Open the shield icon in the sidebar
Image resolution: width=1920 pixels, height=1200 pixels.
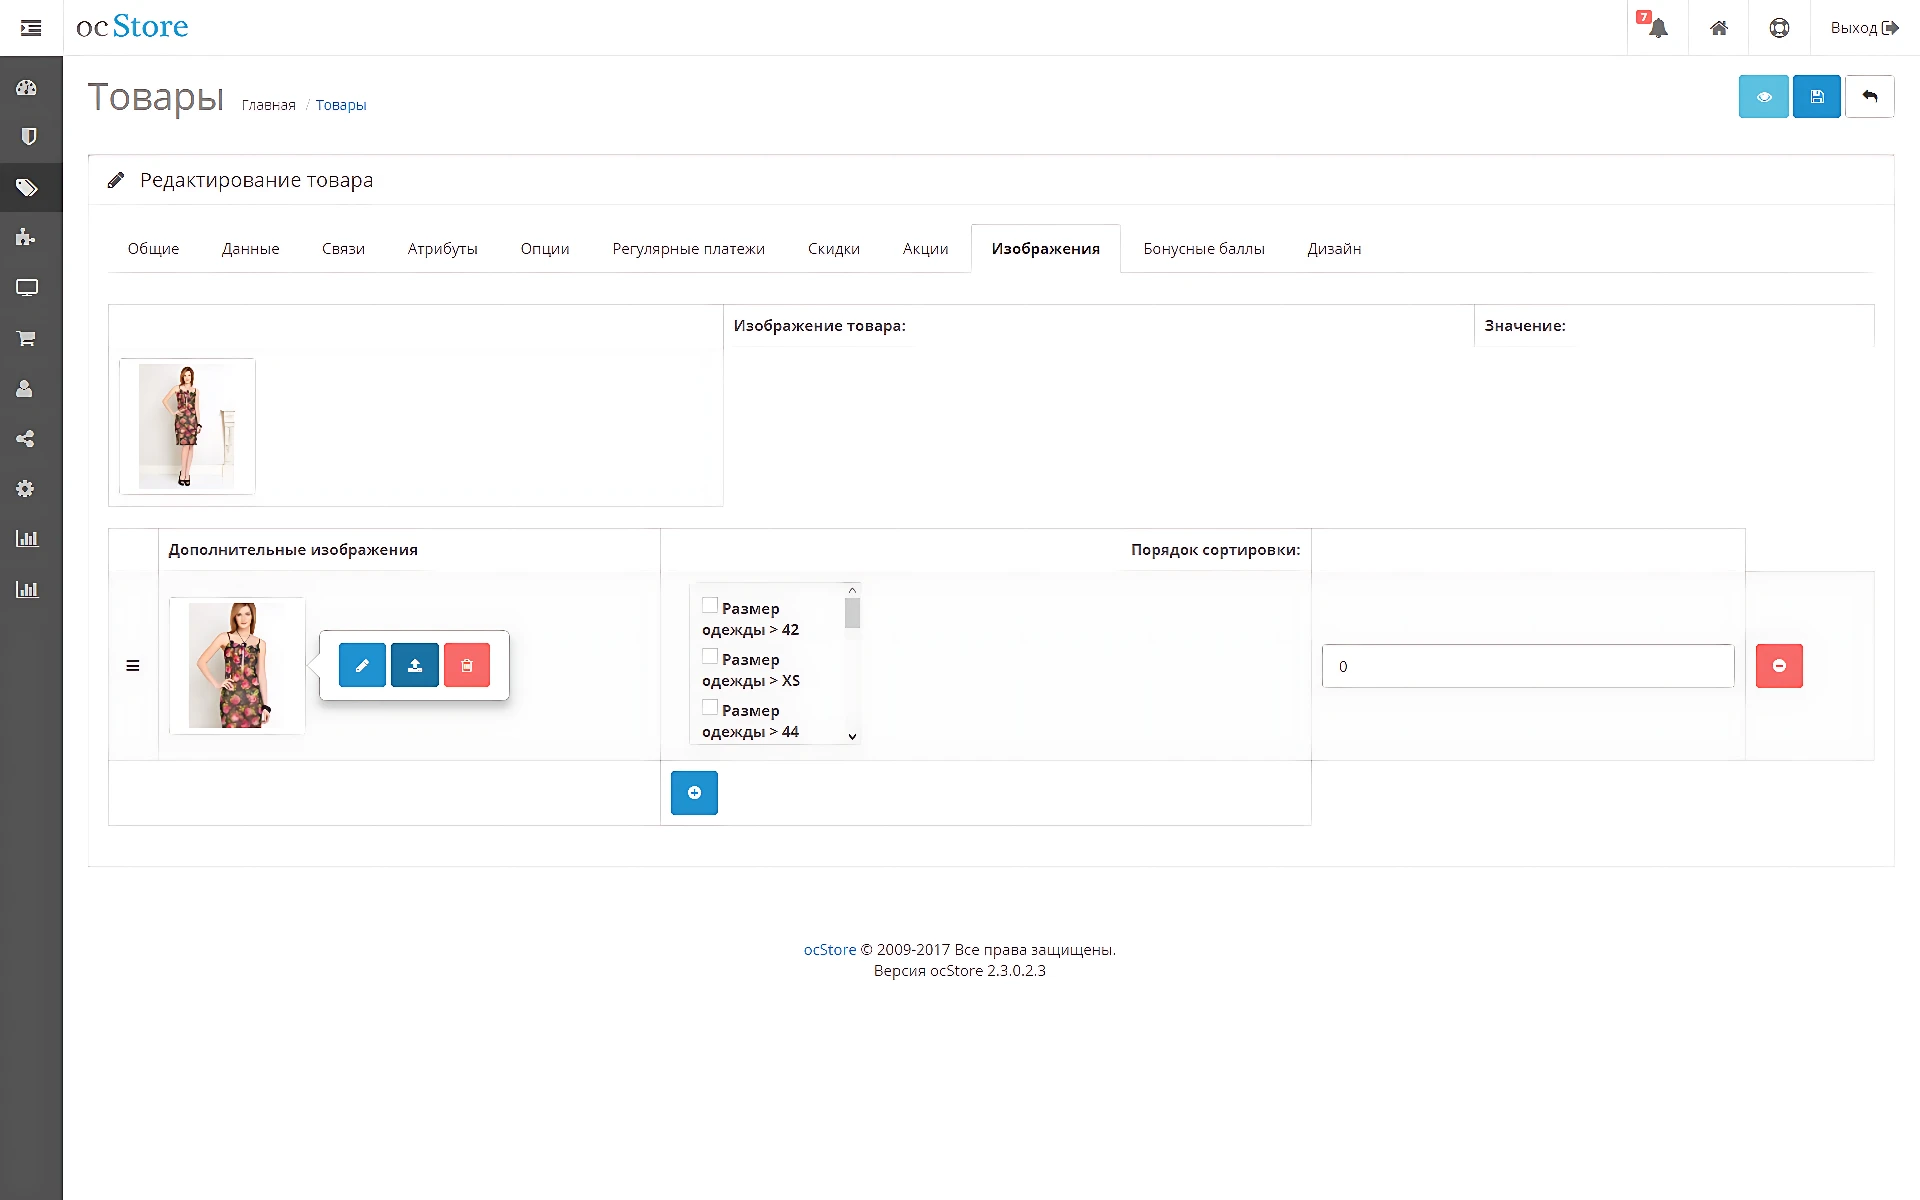coord(28,137)
